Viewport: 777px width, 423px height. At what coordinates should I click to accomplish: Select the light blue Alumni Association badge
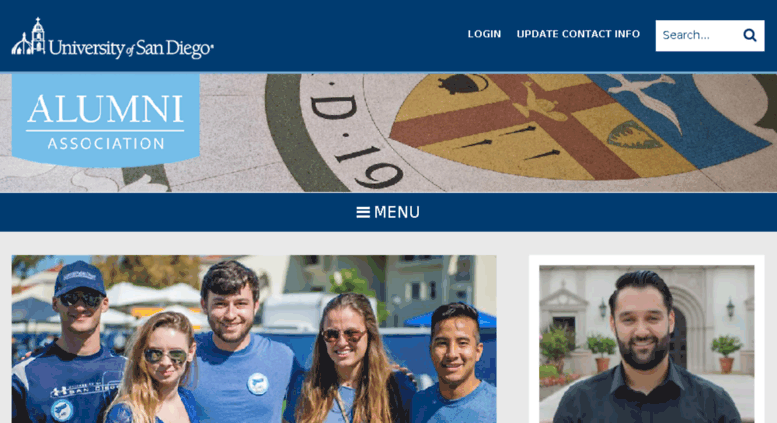[x=106, y=120]
